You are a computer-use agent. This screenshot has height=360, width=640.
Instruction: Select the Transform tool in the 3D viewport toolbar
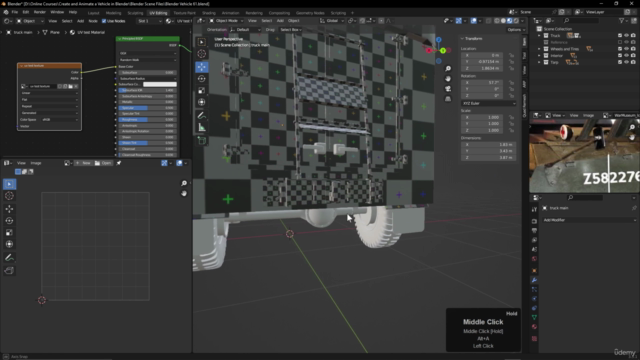click(x=202, y=102)
